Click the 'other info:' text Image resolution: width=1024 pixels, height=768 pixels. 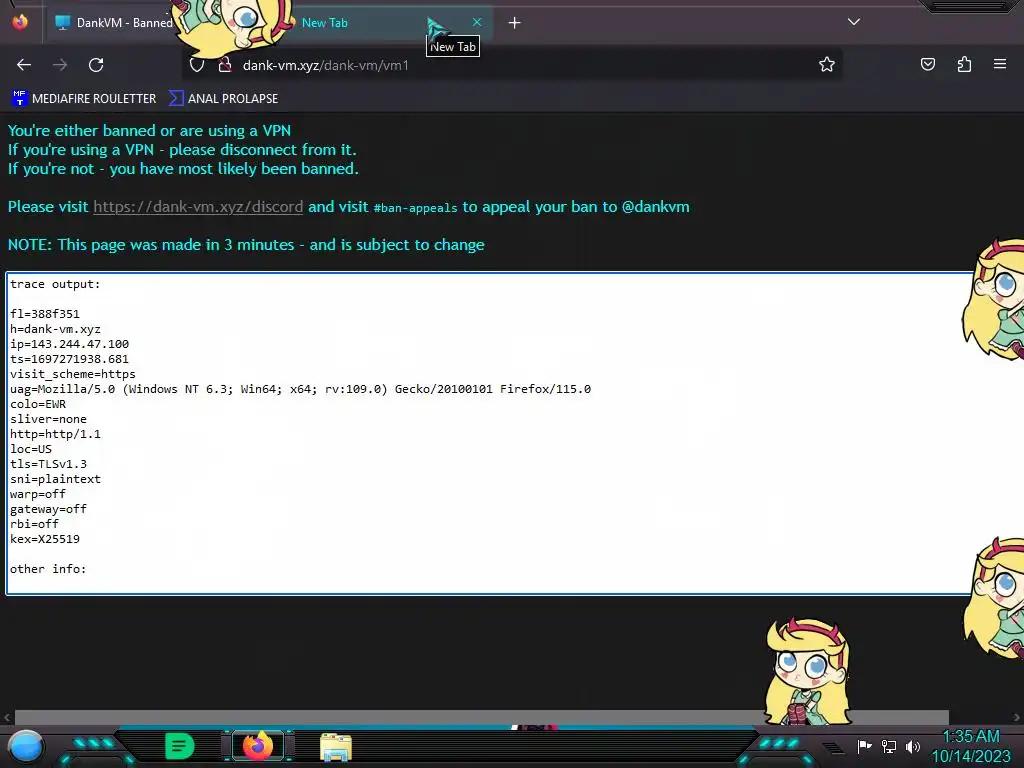pyautogui.click(x=48, y=569)
